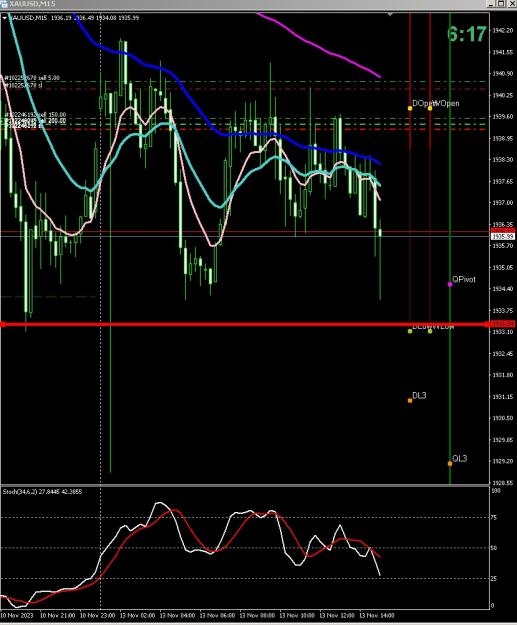Select the green DLow marker dot
517x625 pixels.
[410, 331]
